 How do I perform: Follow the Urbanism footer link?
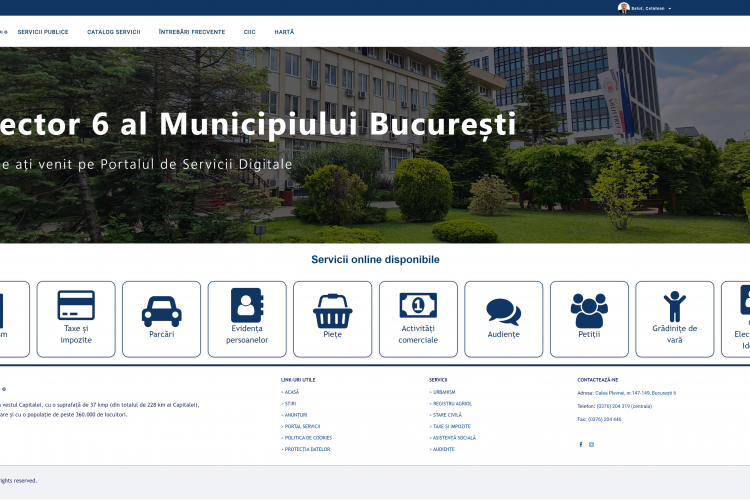(x=442, y=392)
